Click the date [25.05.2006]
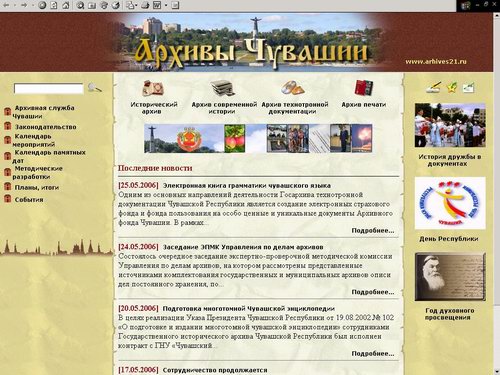Screen dimensions: 500x375 click(138, 185)
